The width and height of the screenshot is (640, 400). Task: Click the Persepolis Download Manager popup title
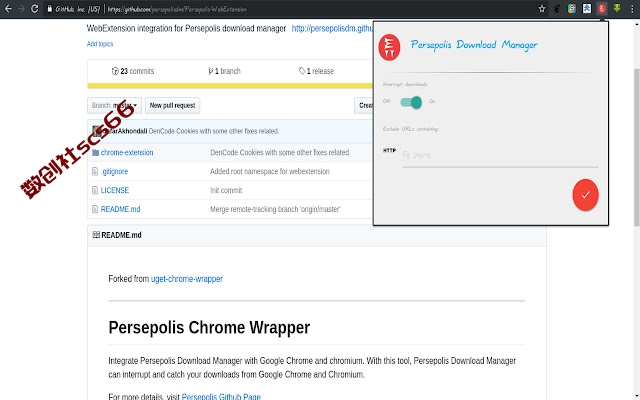pos(474,44)
